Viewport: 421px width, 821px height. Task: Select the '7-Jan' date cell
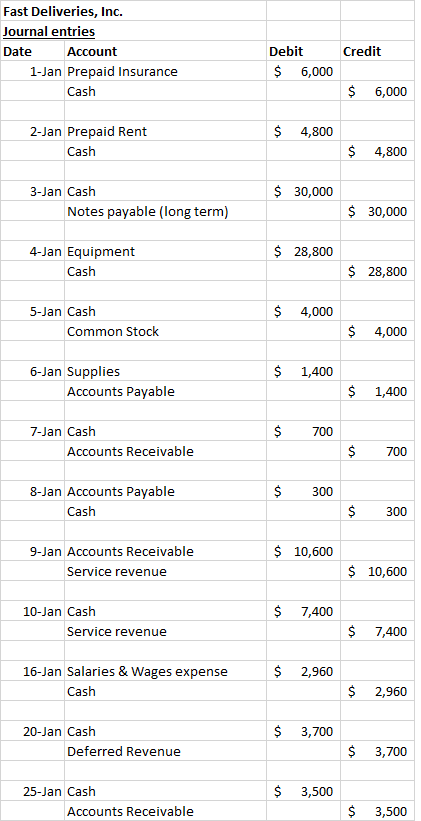click(33, 431)
